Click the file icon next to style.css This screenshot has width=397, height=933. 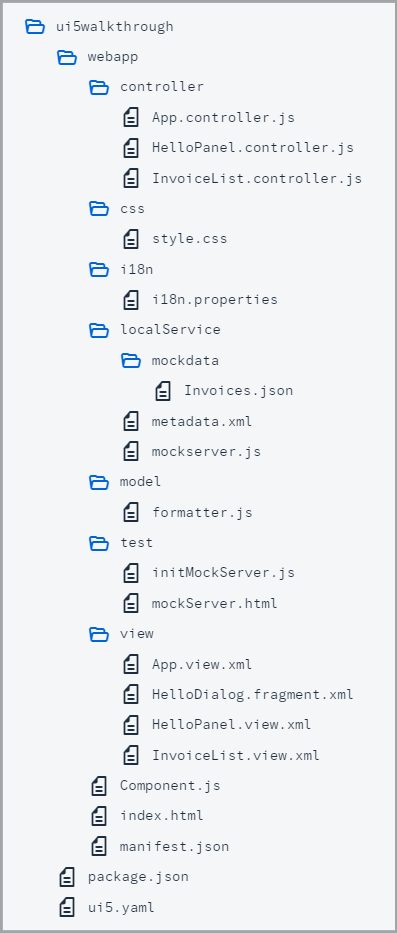(131, 239)
